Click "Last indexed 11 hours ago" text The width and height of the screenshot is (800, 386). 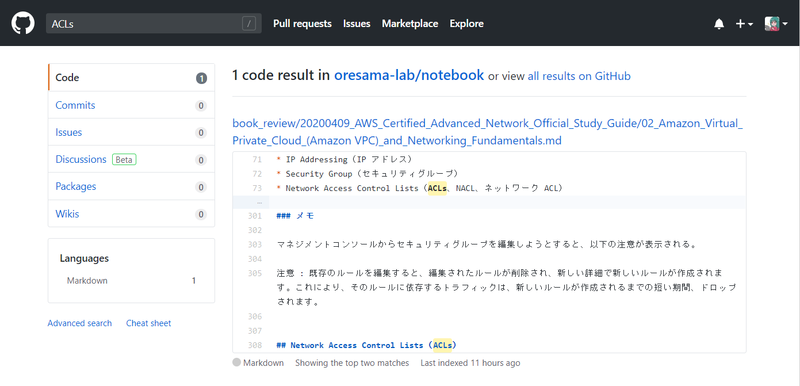[470, 363]
